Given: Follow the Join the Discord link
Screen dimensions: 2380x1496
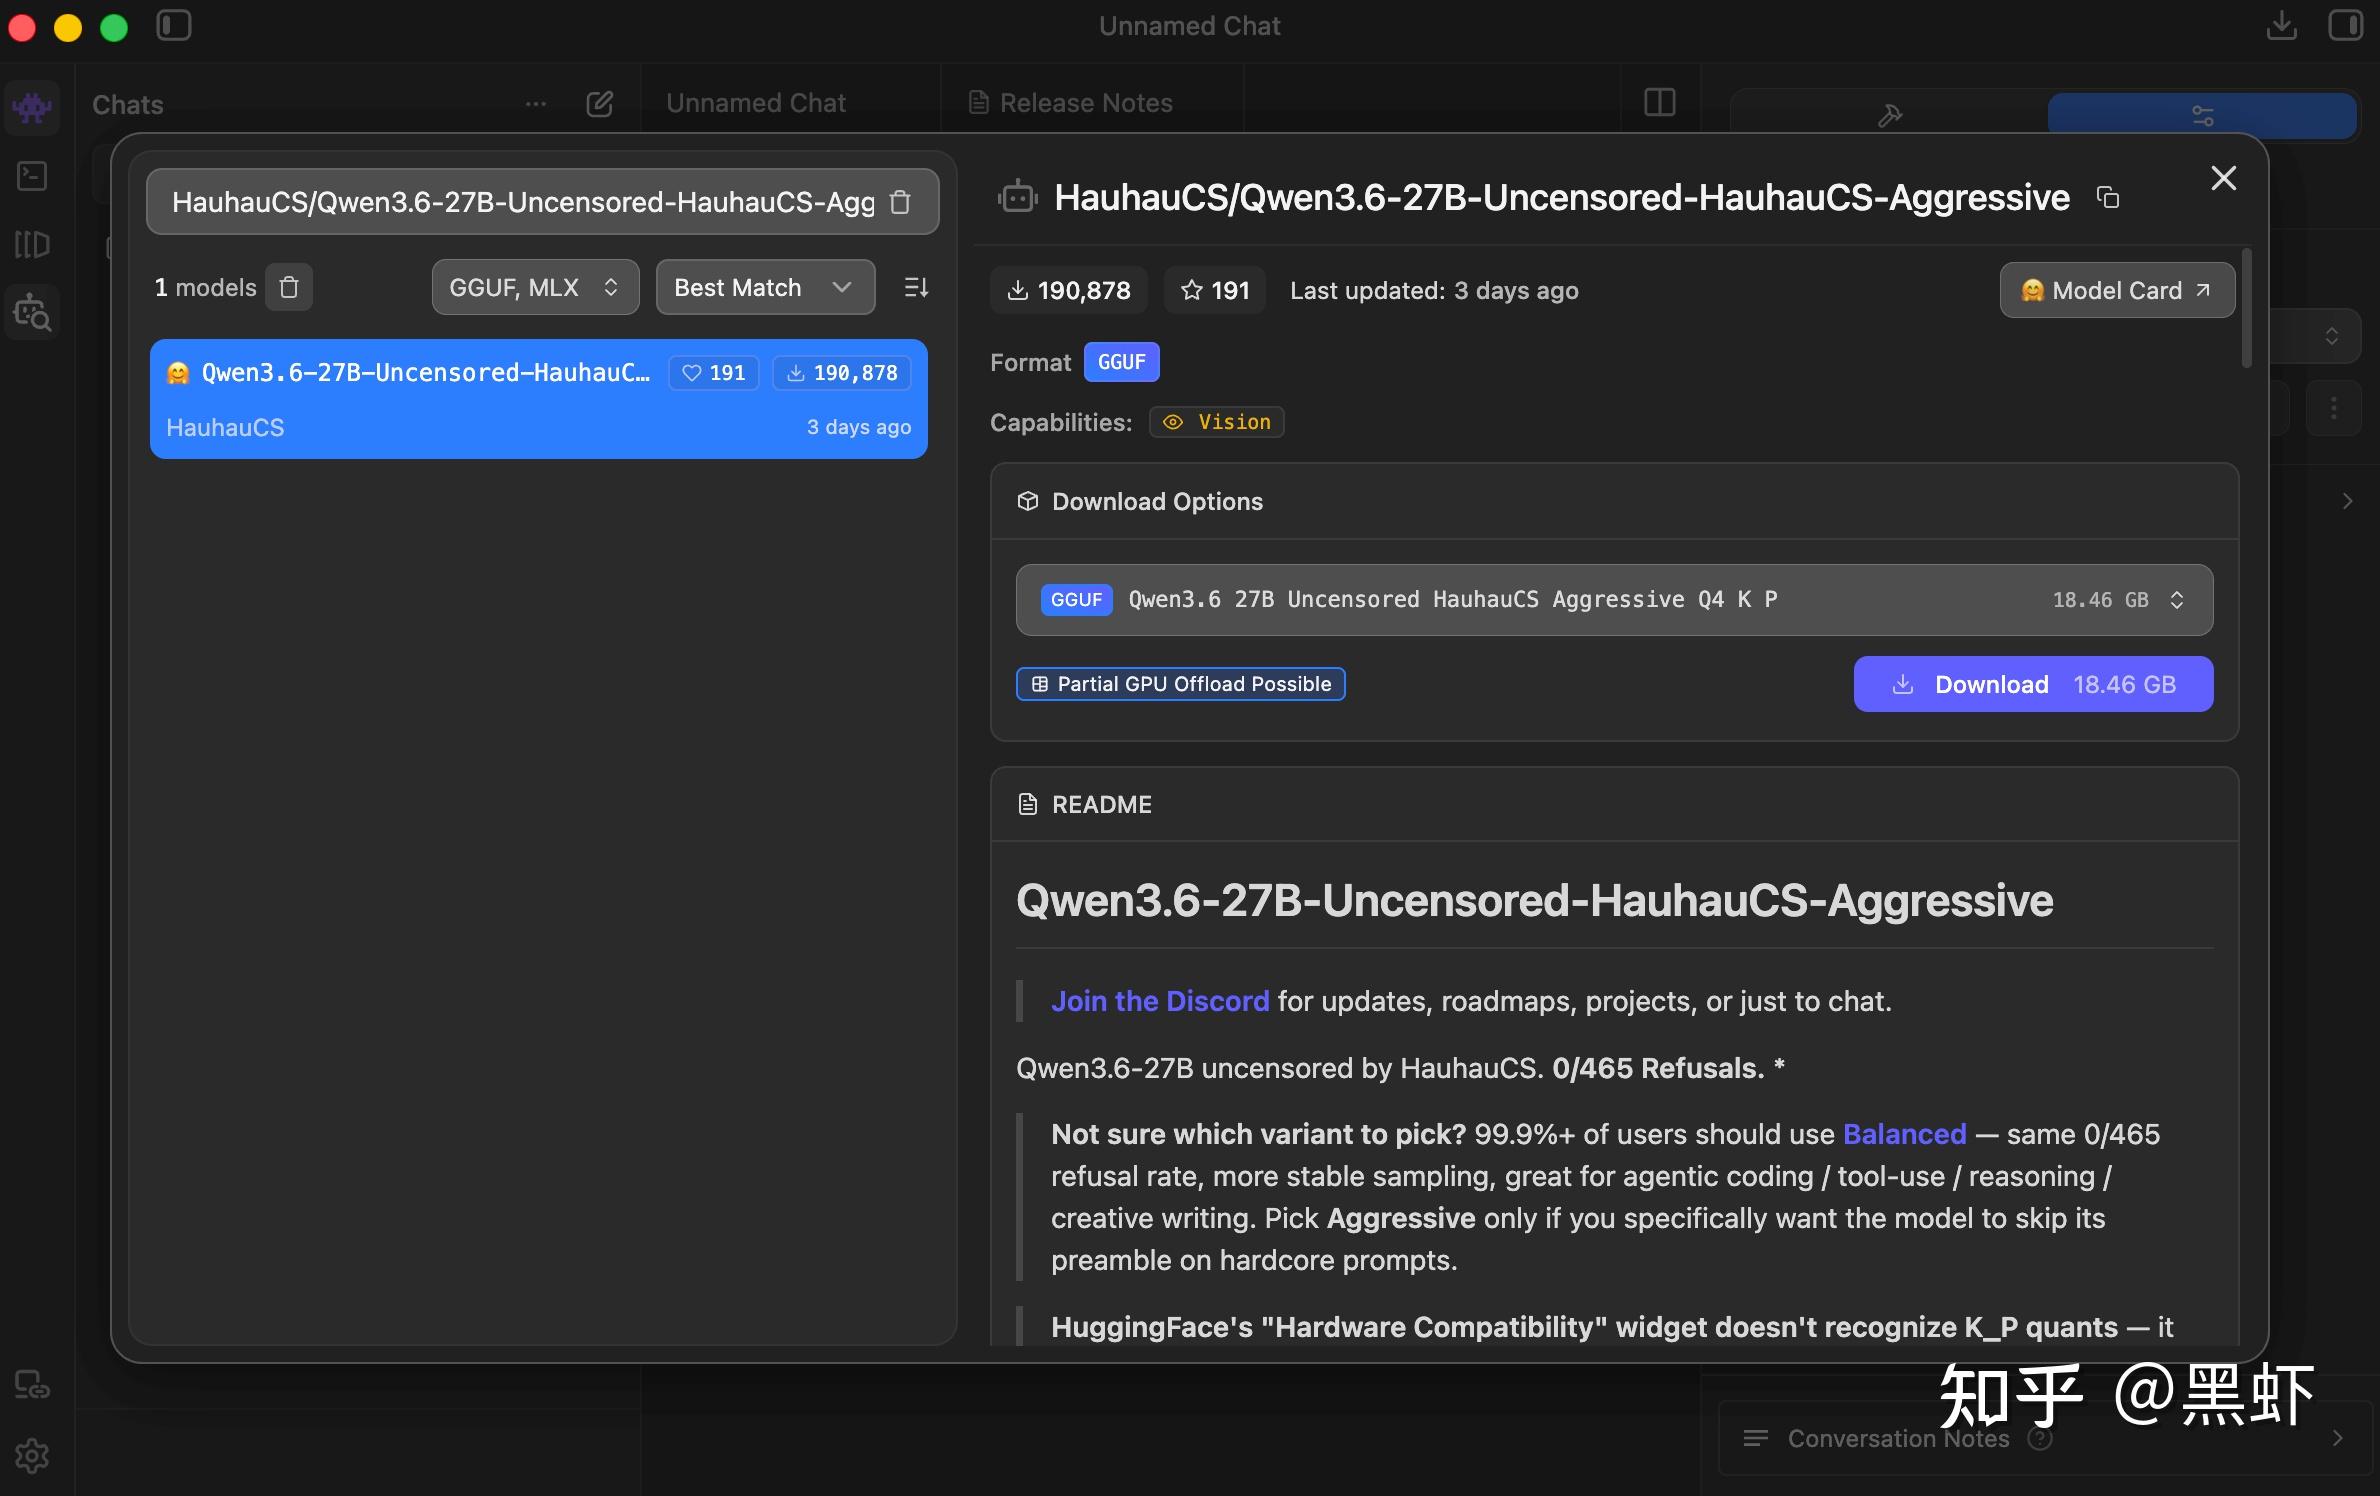Looking at the screenshot, I should 1160,1001.
